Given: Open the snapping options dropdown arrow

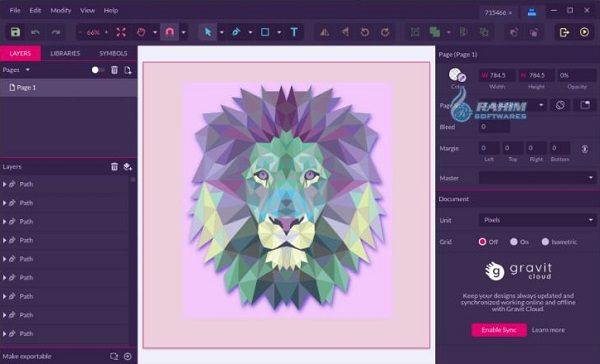Looking at the screenshot, I should tap(184, 33).
